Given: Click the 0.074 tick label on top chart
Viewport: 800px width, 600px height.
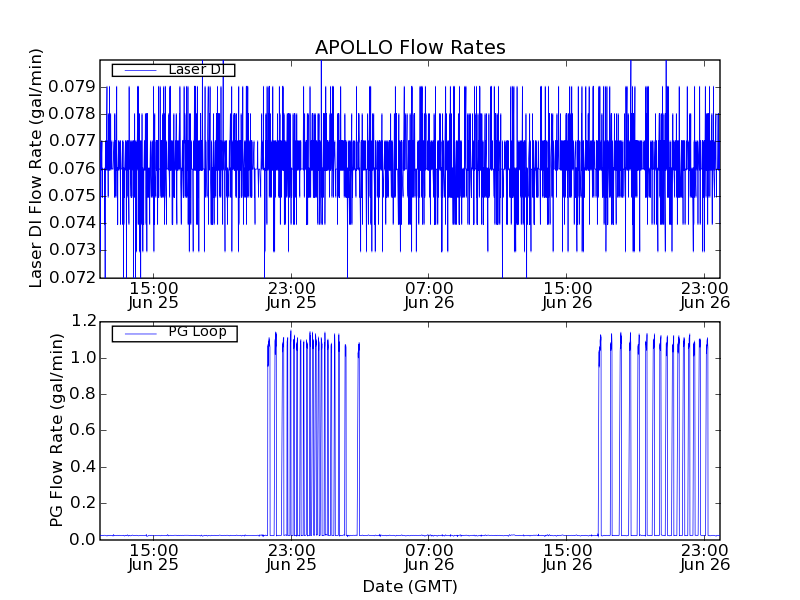Looking at the screenshot, I should pyautogui.click(x=72, y=223).
